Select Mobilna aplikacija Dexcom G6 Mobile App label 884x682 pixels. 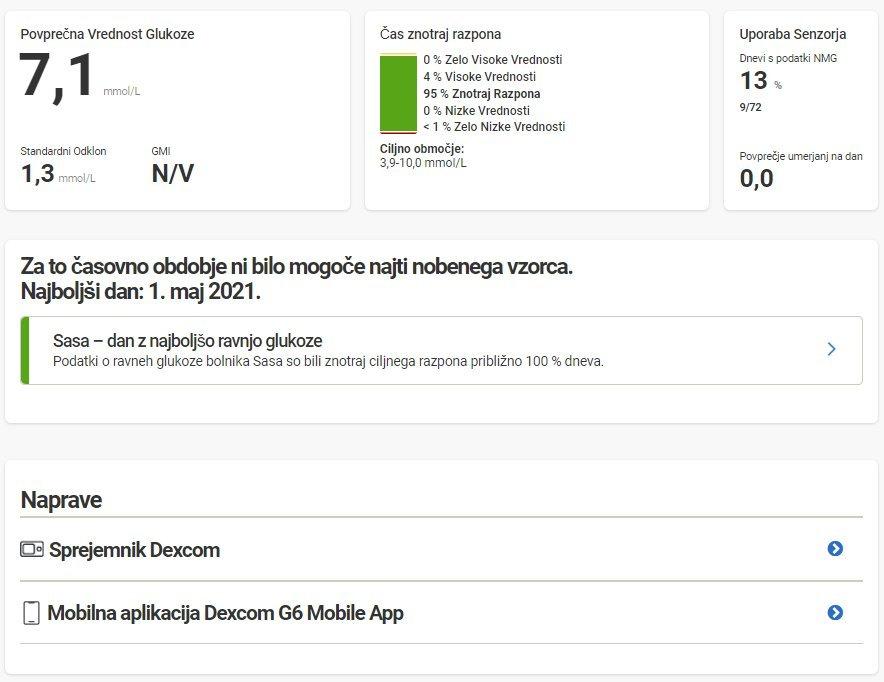[x=225, y=613]
